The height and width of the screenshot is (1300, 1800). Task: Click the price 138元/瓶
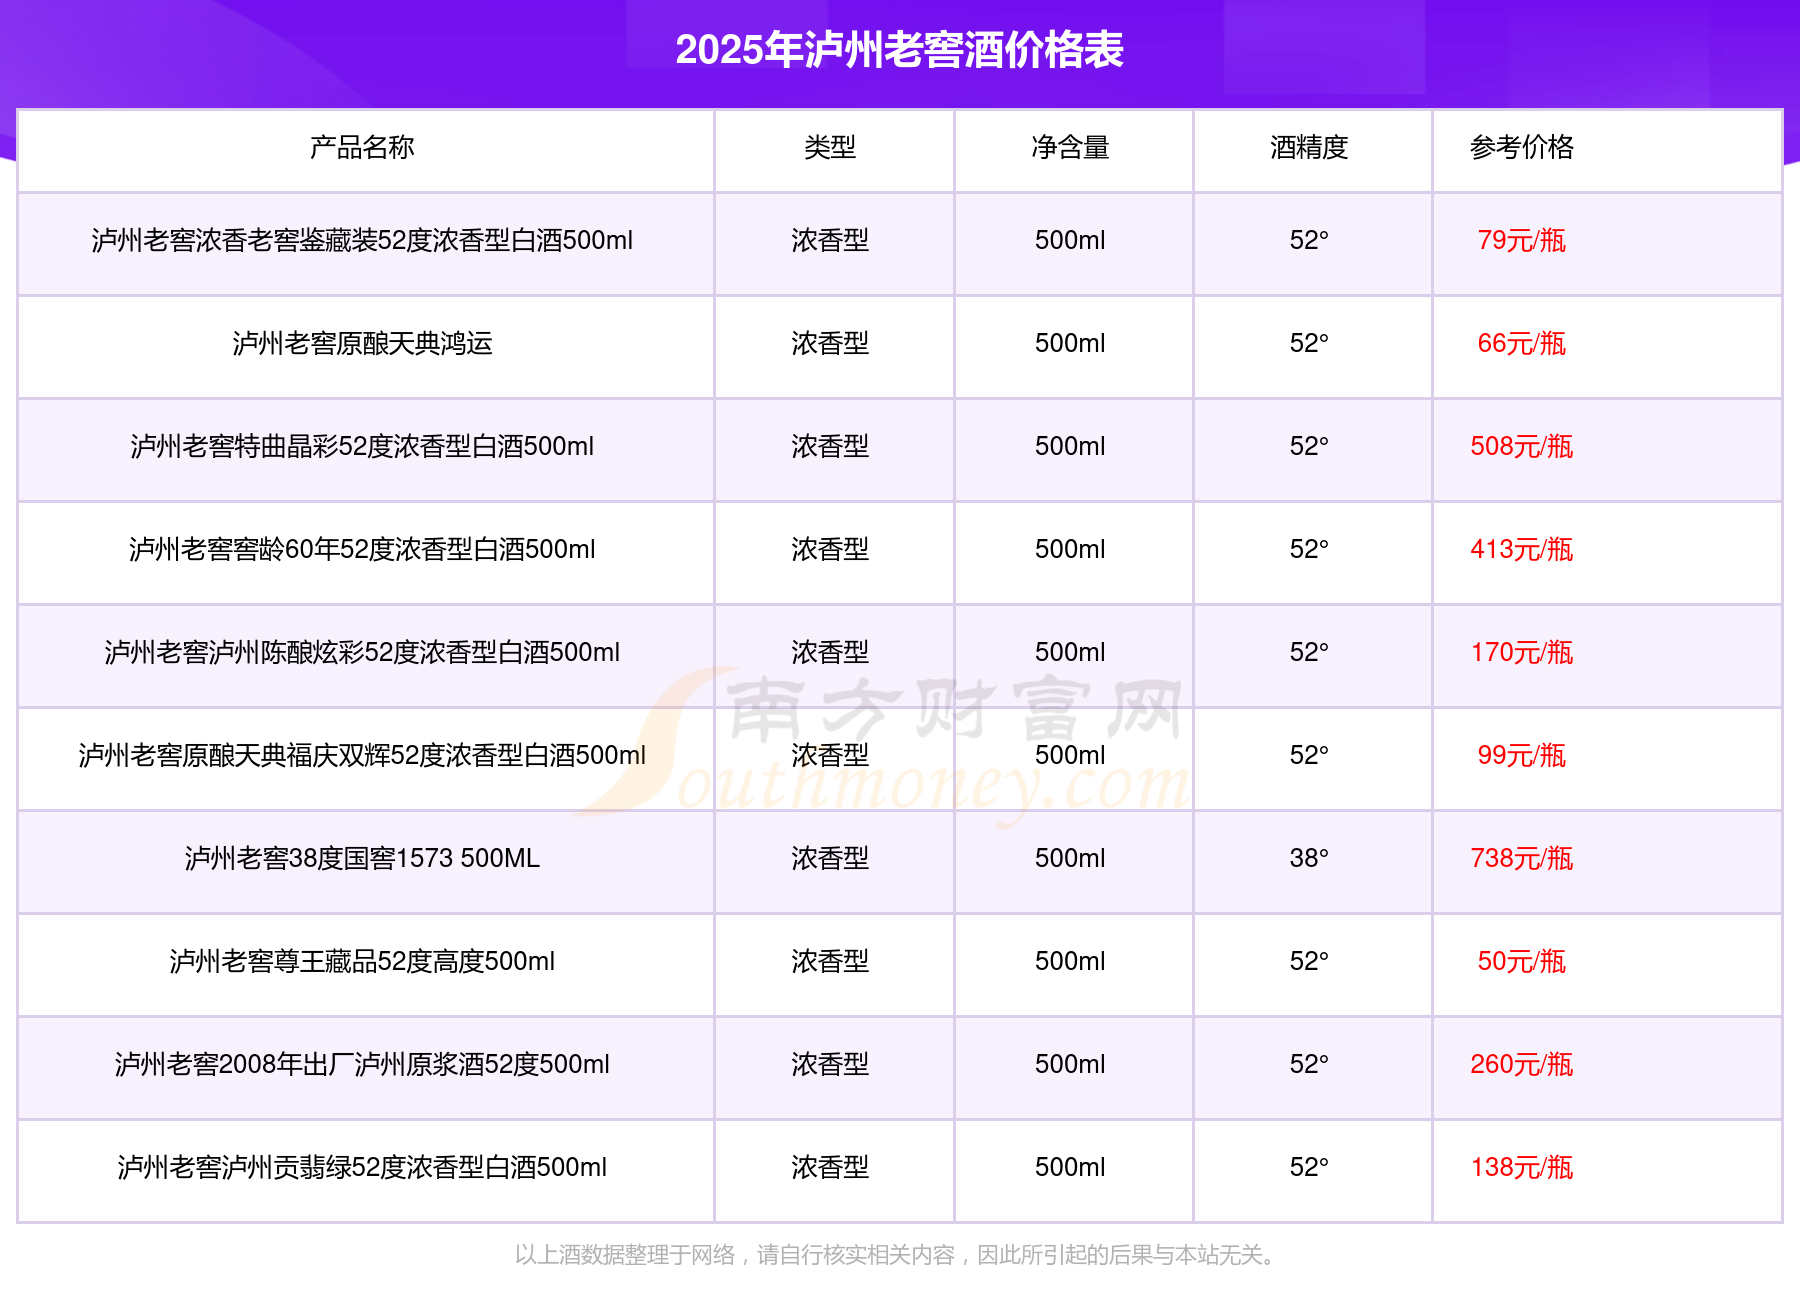tap(1521, 1167)
